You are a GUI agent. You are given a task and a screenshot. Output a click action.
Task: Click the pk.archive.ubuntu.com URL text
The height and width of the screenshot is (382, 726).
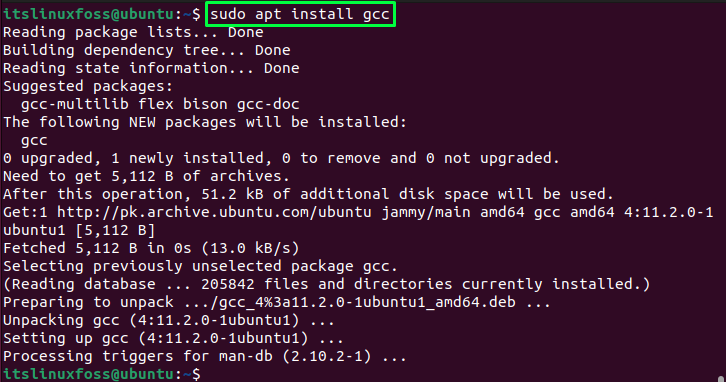pyautogui.click(x=214, y=213)
